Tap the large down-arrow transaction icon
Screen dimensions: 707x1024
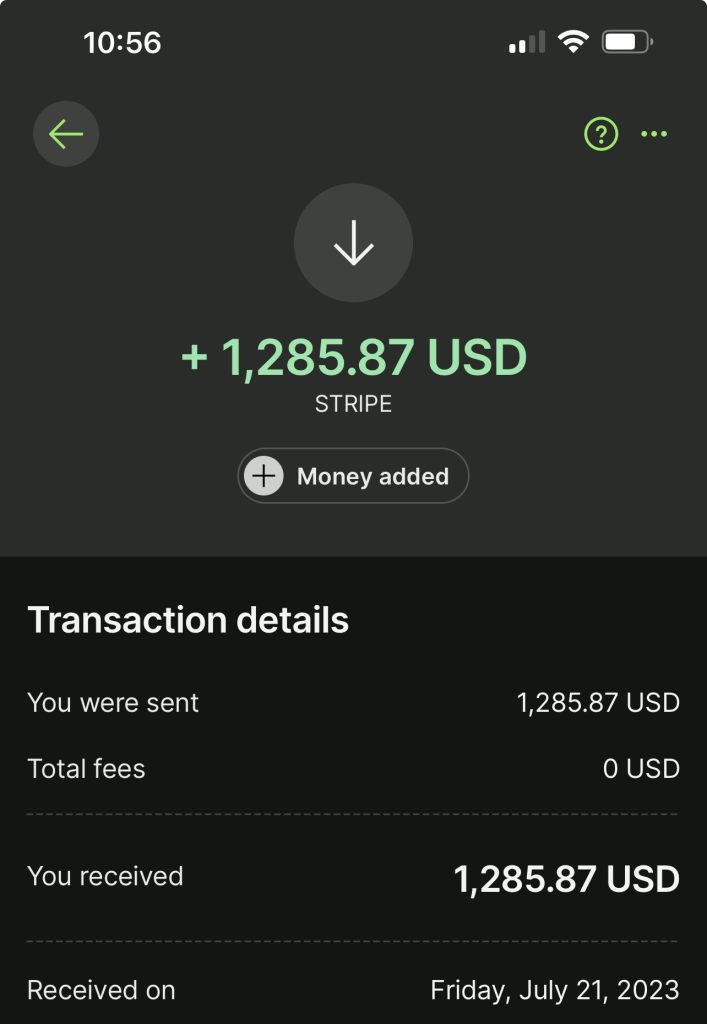[x=353, y=243]
